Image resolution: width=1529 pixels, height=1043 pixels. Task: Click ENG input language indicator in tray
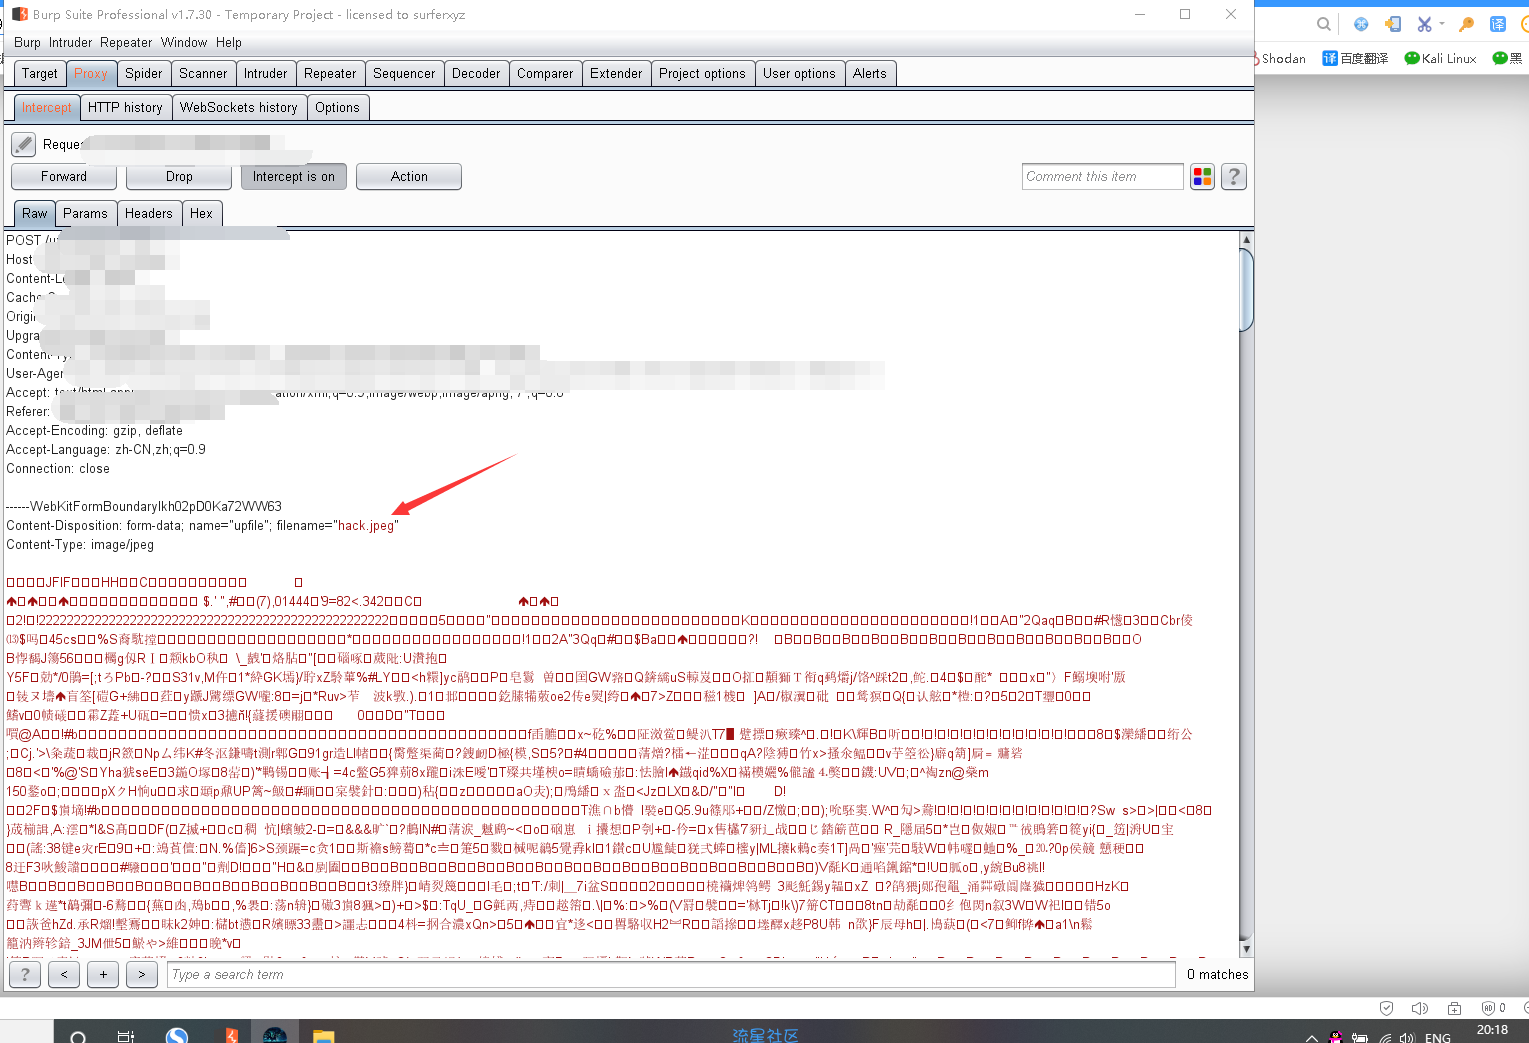[1438, 1037]
